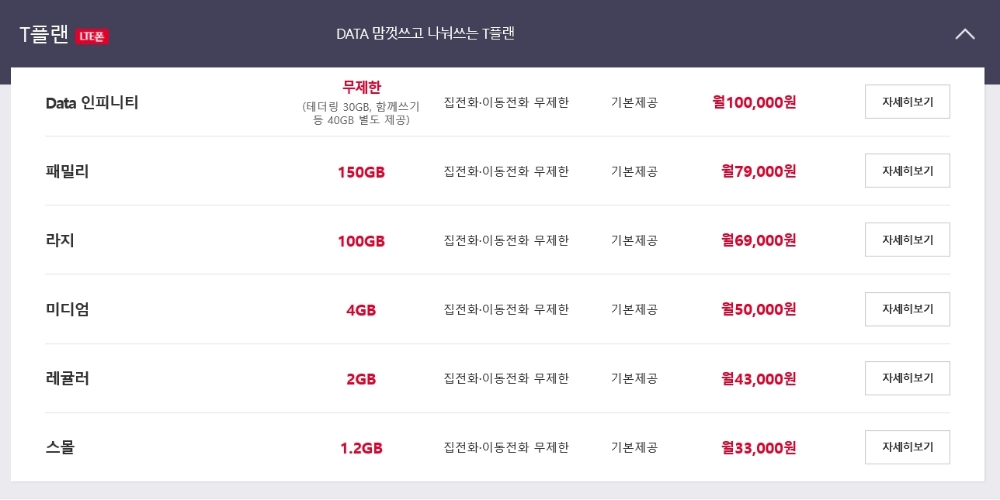Select the 라지 plan name
Screen dimensions: 1000x500
coord(60,240)
